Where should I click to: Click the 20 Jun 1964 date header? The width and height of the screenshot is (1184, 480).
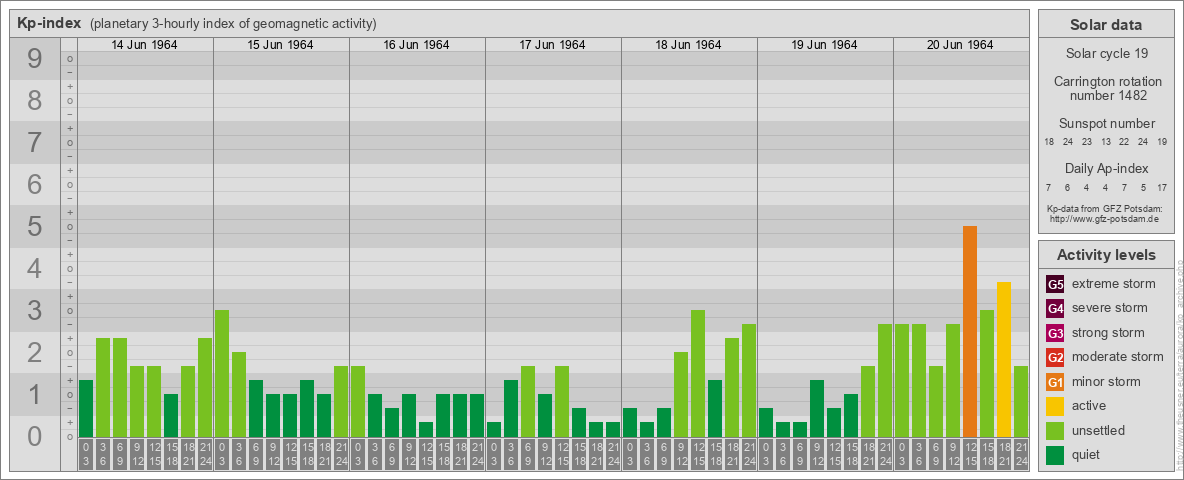[960, 45]
